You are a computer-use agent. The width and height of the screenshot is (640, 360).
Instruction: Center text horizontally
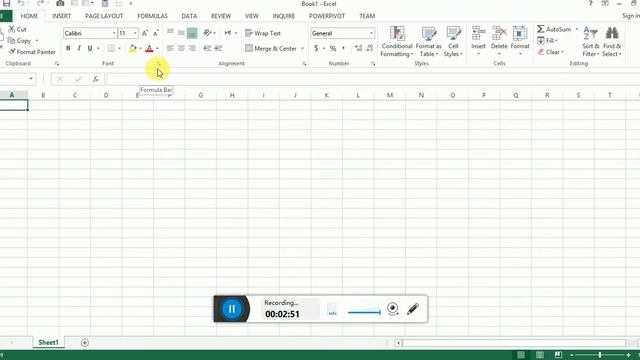pos(181,48)
